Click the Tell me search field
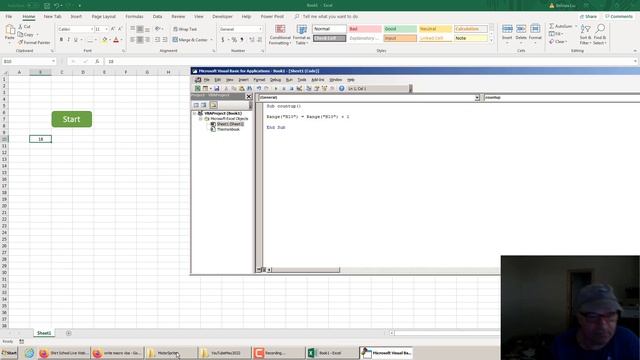This screenshot has height=360, width=640. tap(330, 16)
